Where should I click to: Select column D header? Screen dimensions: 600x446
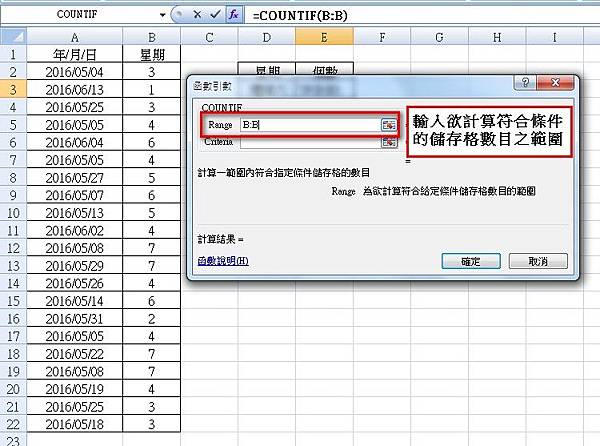[x=267, y=37]
